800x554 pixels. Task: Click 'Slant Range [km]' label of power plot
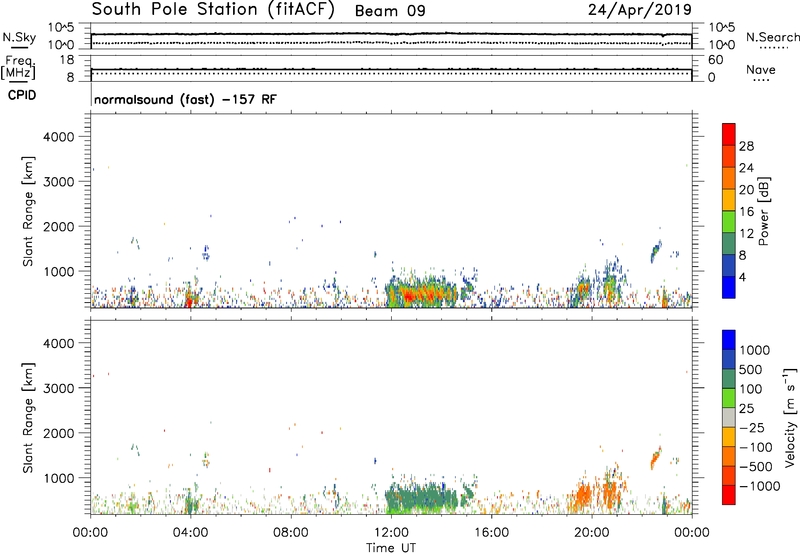[28, 211]
